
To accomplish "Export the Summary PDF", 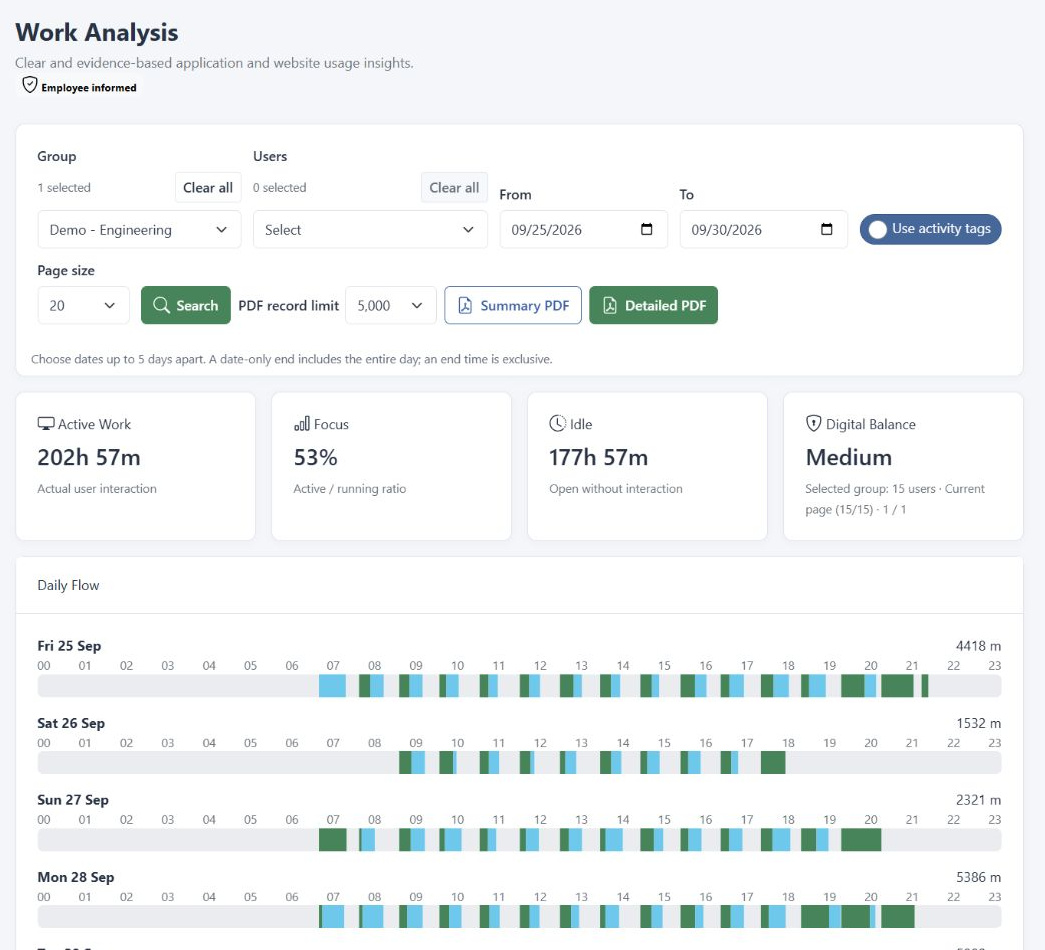I will pyautogui.click(x=513, y=305).
